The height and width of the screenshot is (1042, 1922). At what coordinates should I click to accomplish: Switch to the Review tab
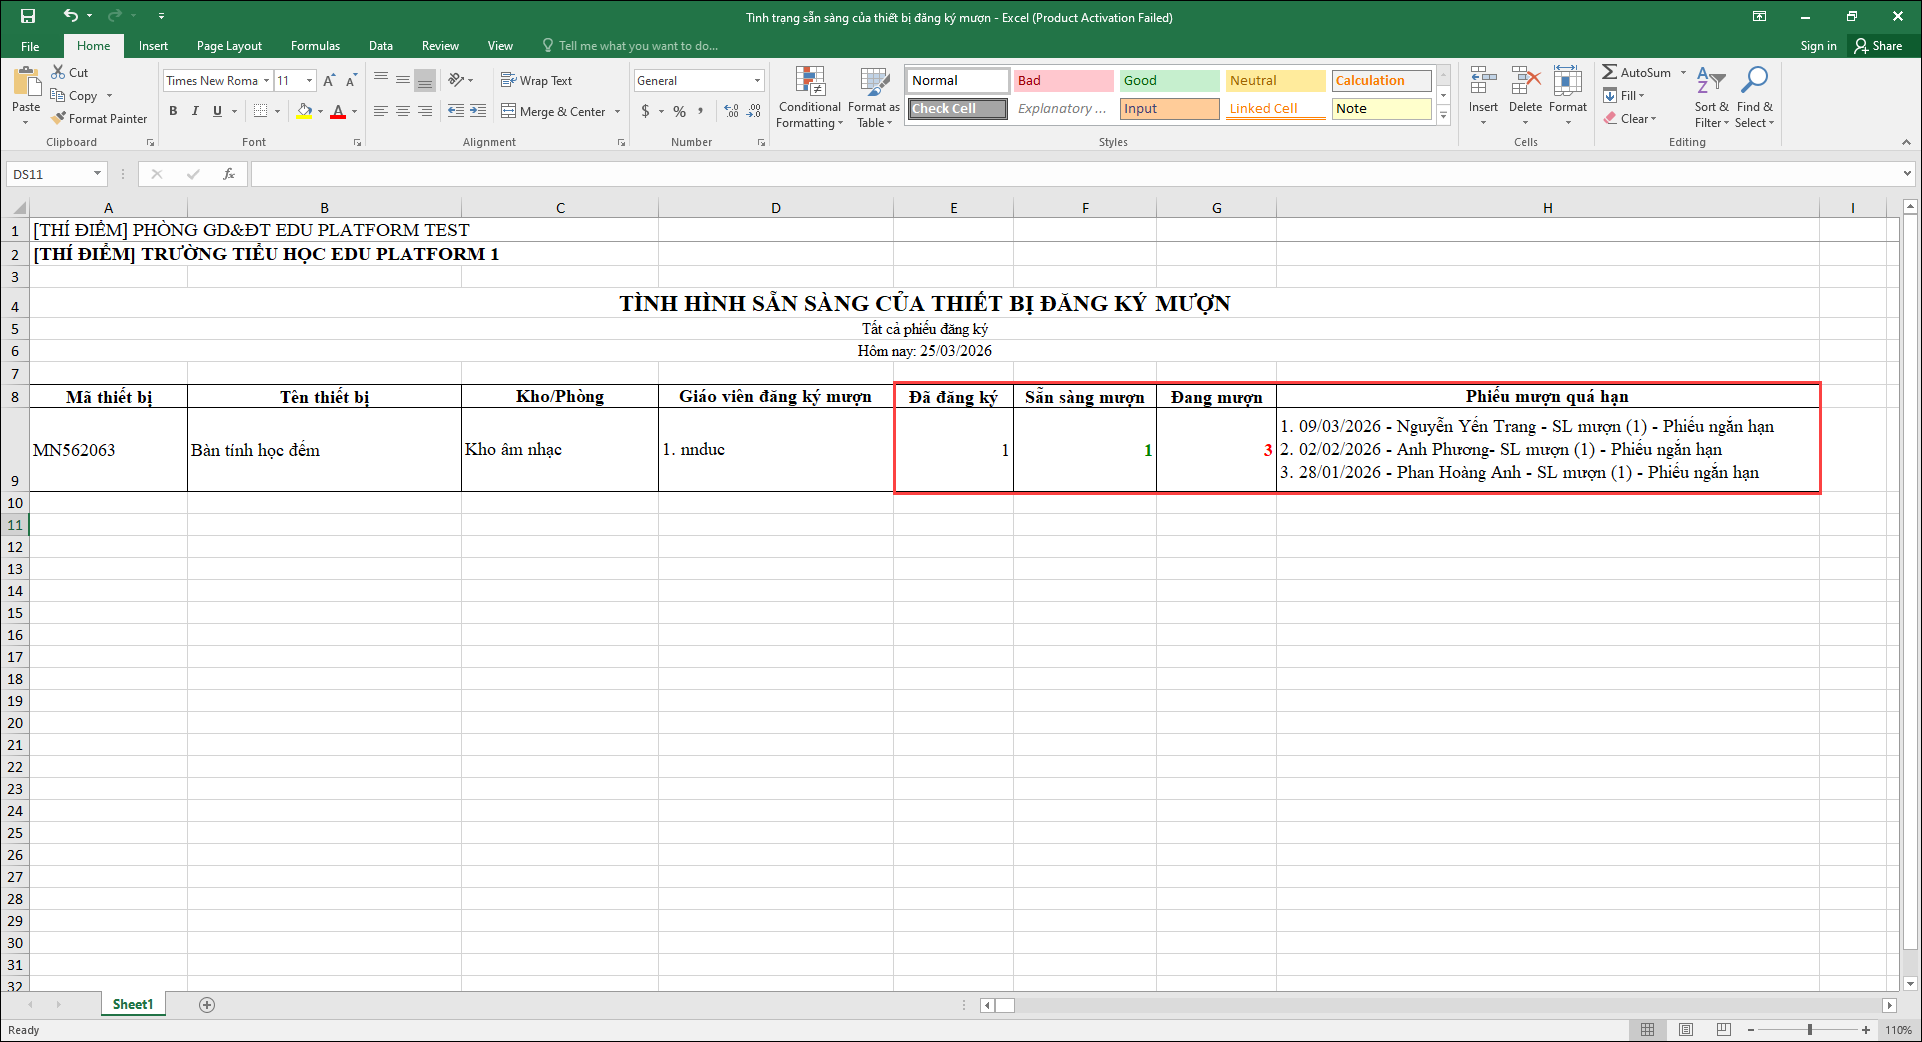440,46
